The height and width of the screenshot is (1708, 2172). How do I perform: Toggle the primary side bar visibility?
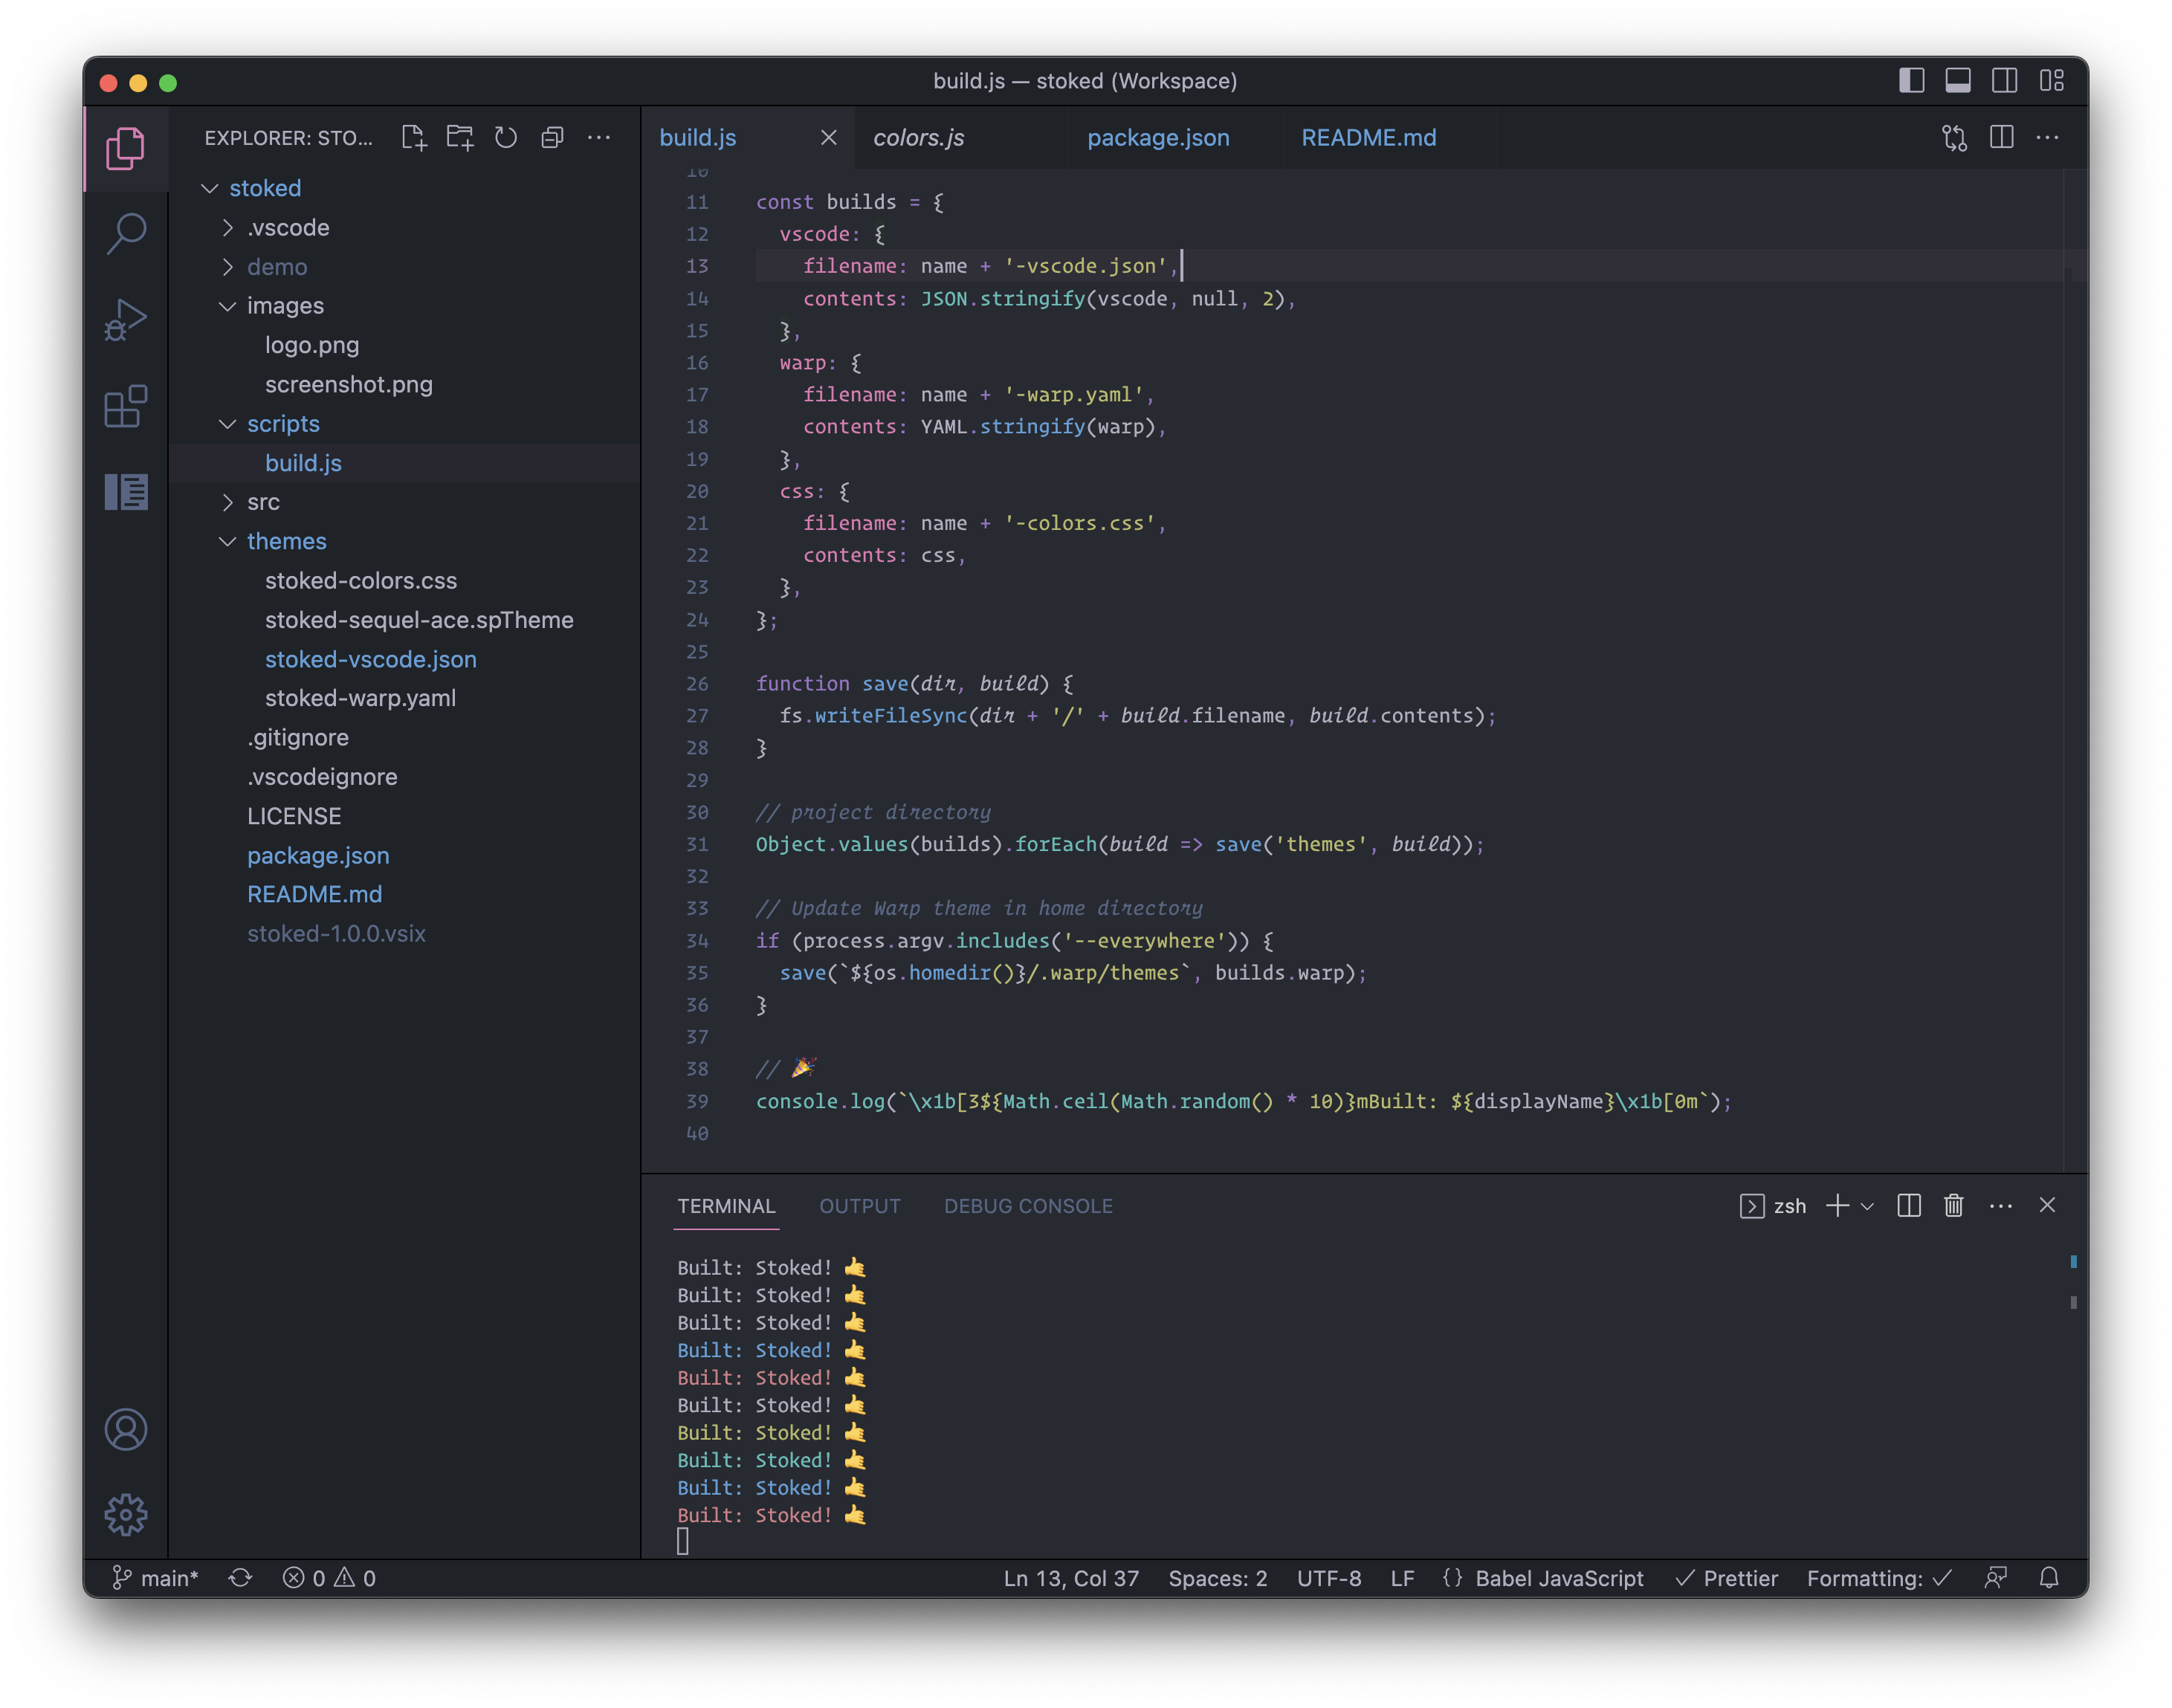click(x=1911, y=81)
